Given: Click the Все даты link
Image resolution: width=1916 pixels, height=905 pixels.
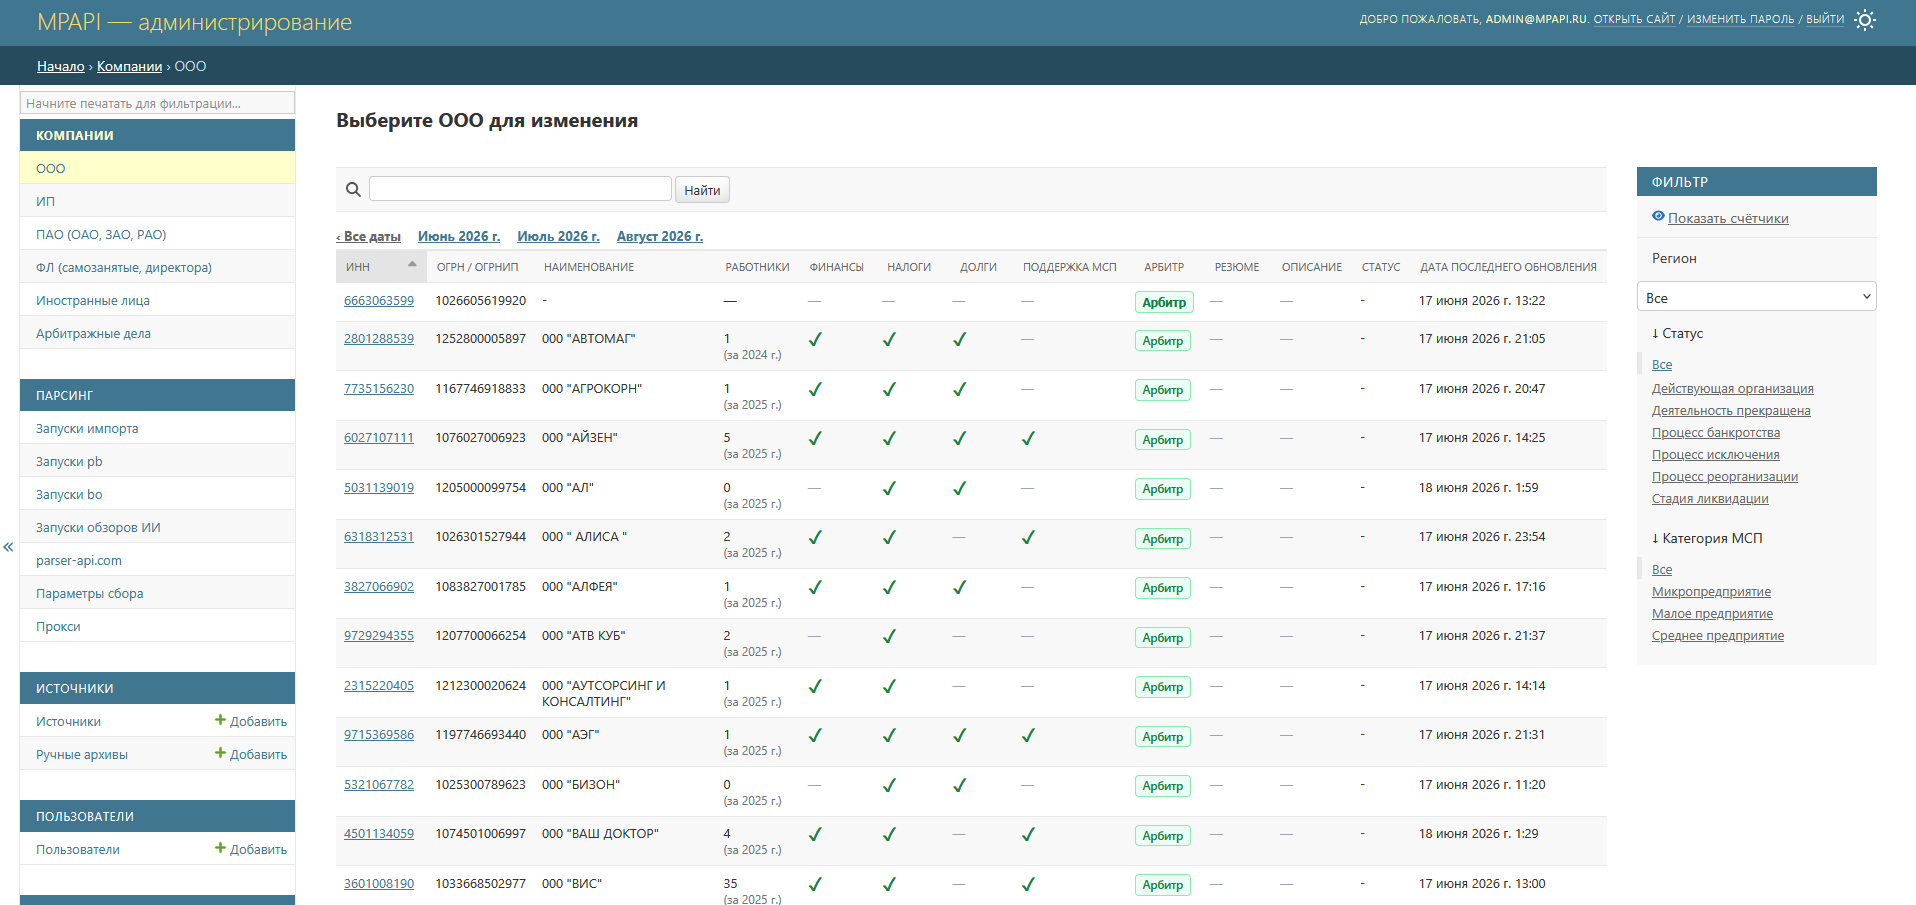Looking at the screenshot, I should 369,237.
